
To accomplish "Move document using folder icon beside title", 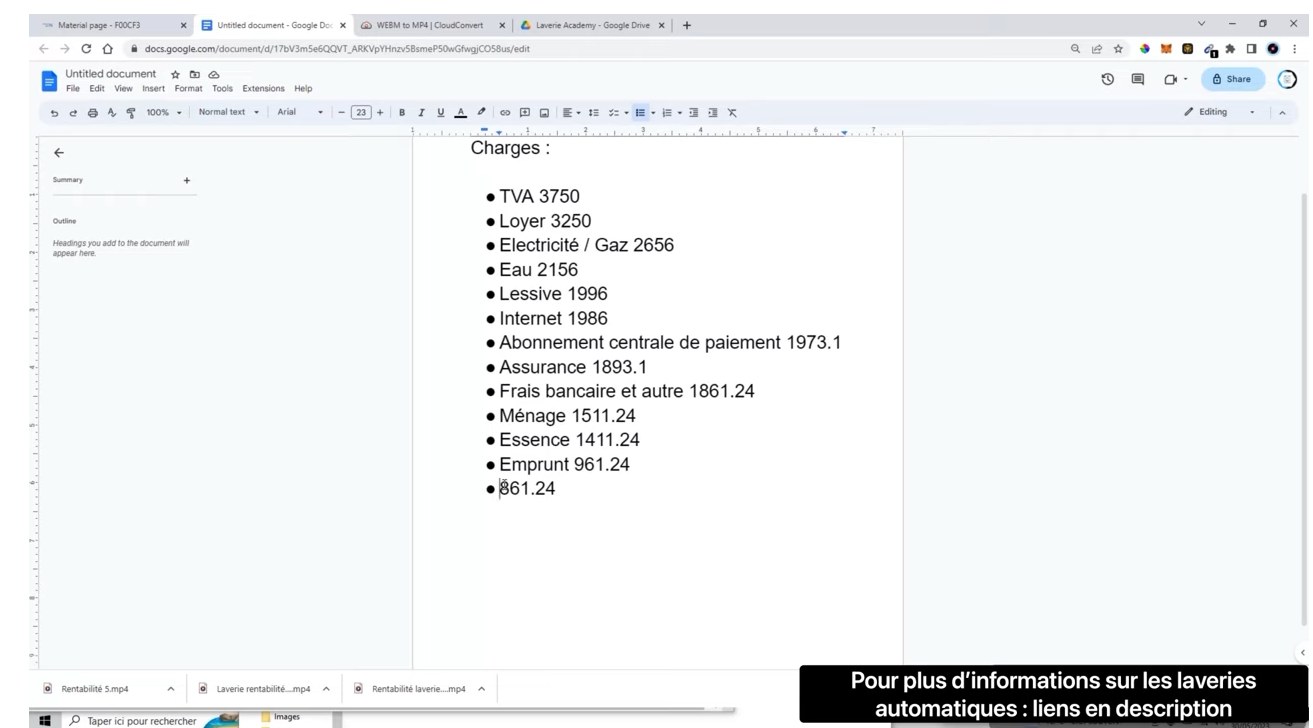I will [195, 75].
